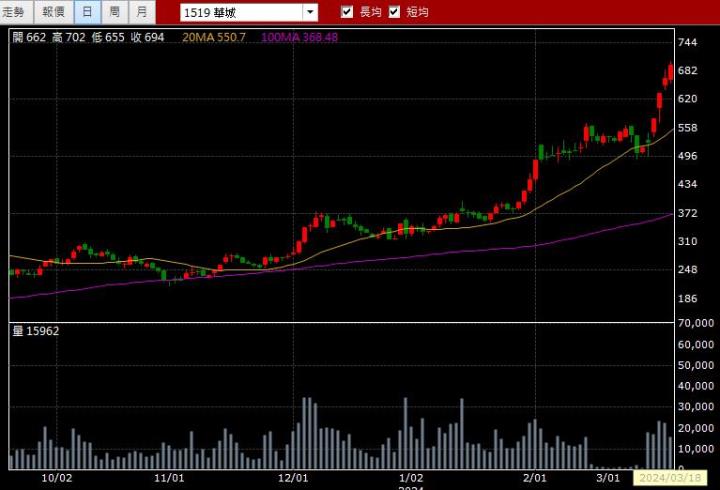
Task: Click the 744 price axis label
Action: [687, 43]
